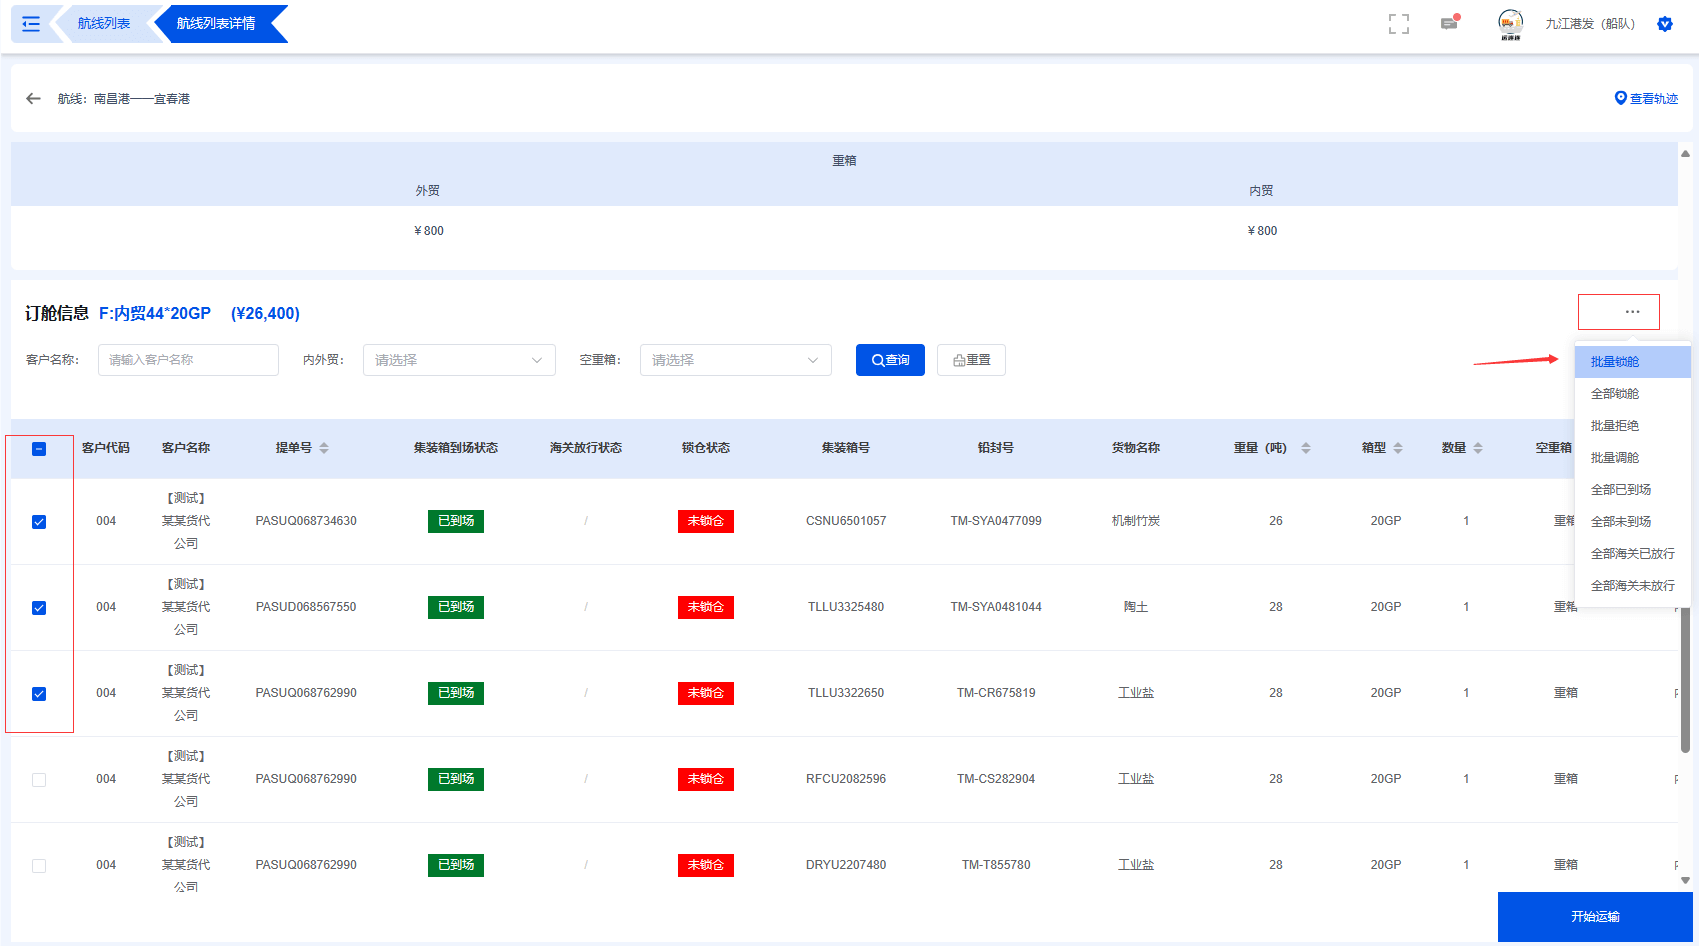Go back using the left arrow icon
Image resolution: width=1699 pixels, height=946 pixels.
coord(34,99)
